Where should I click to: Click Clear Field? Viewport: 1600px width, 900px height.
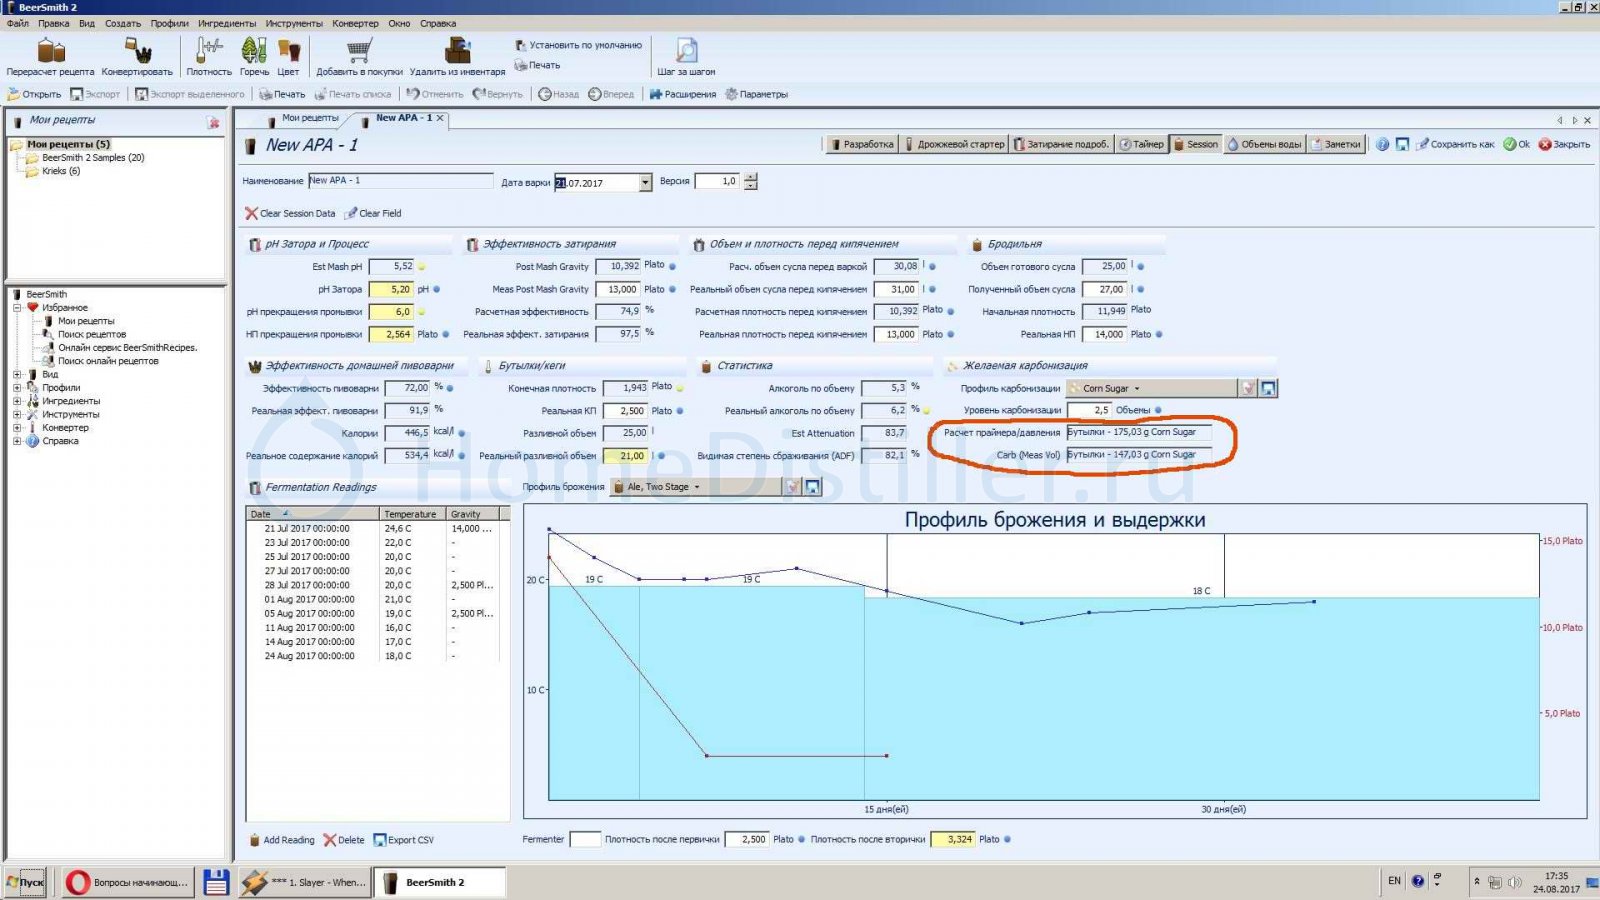pyautogui.click(x=373, y=213)
